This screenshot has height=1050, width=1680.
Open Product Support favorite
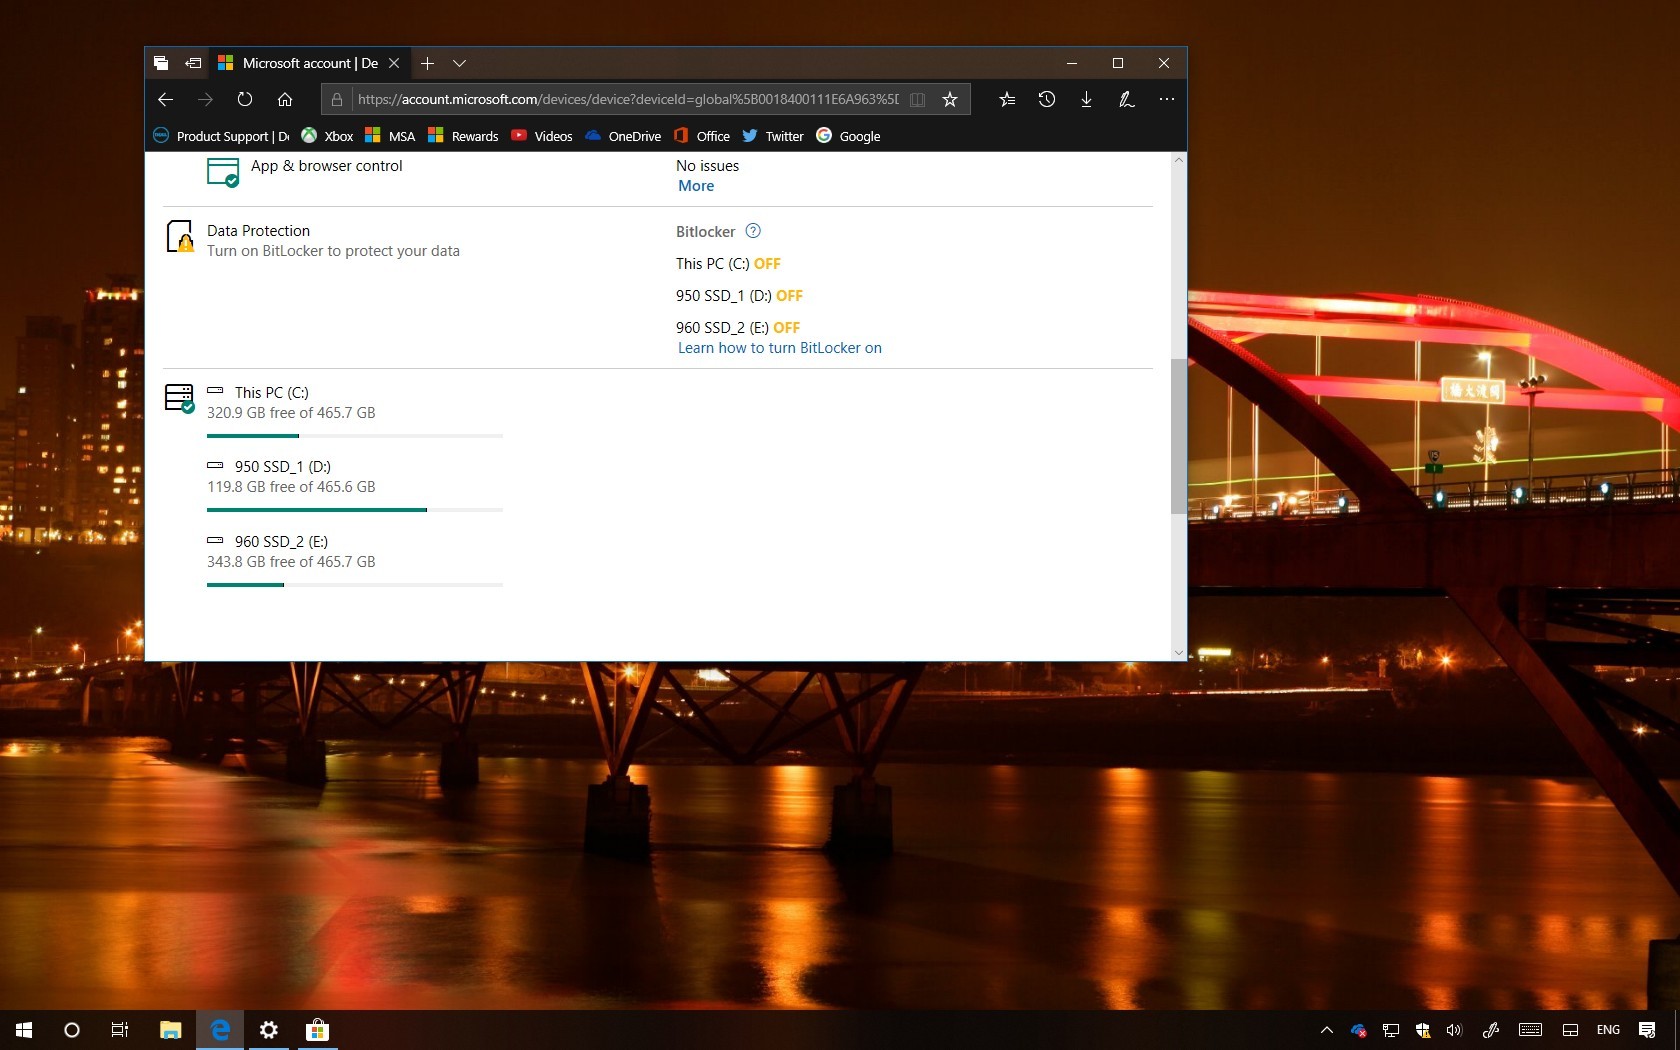pyautogui.click(x=221, y=136)
